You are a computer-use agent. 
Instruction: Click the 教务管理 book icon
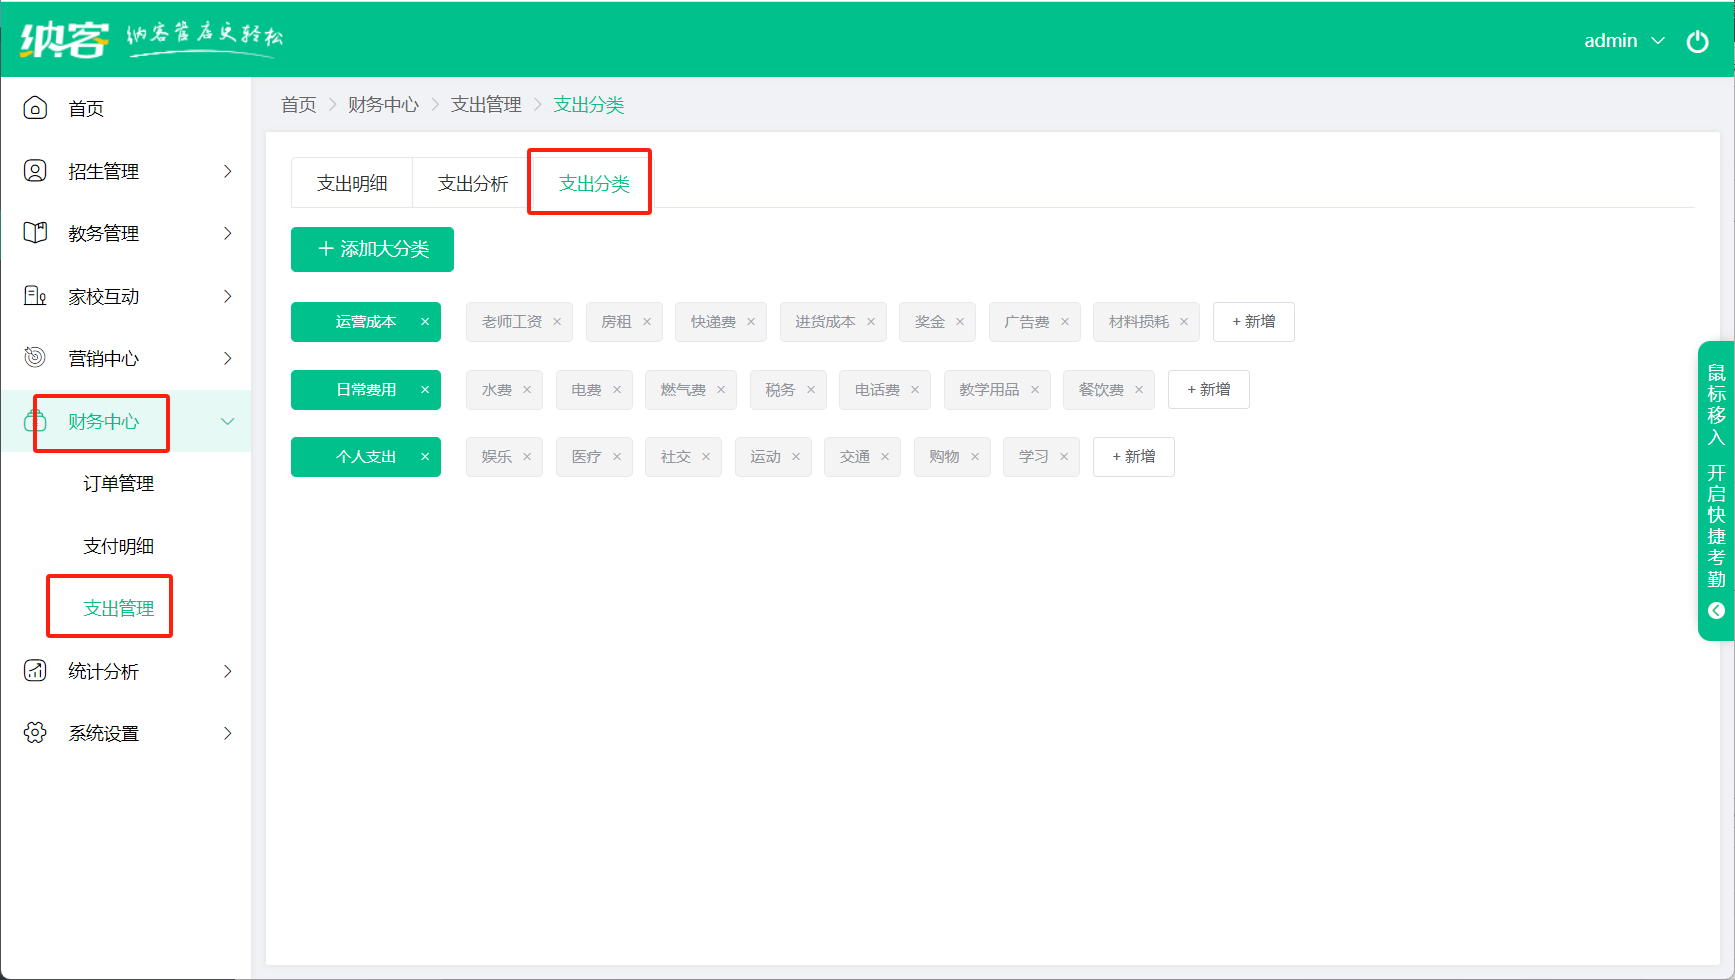point(35,233)
